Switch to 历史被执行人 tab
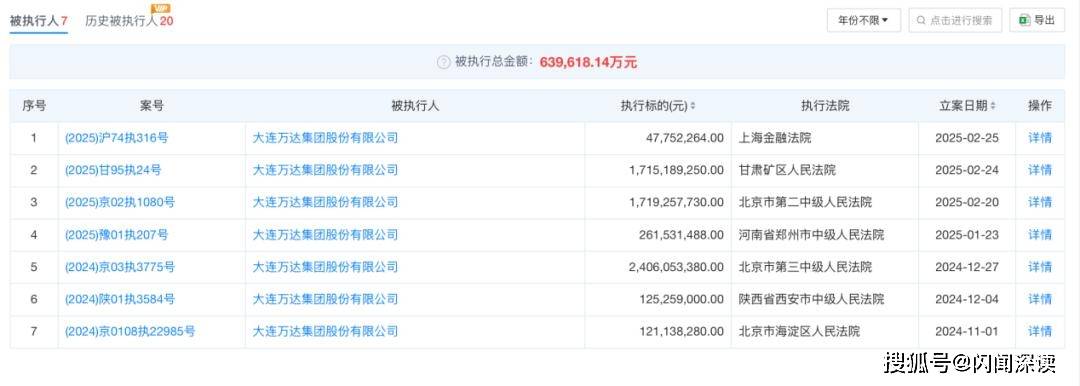The width and height of the screenshot is (1080, 386). [x=129, y=21]
